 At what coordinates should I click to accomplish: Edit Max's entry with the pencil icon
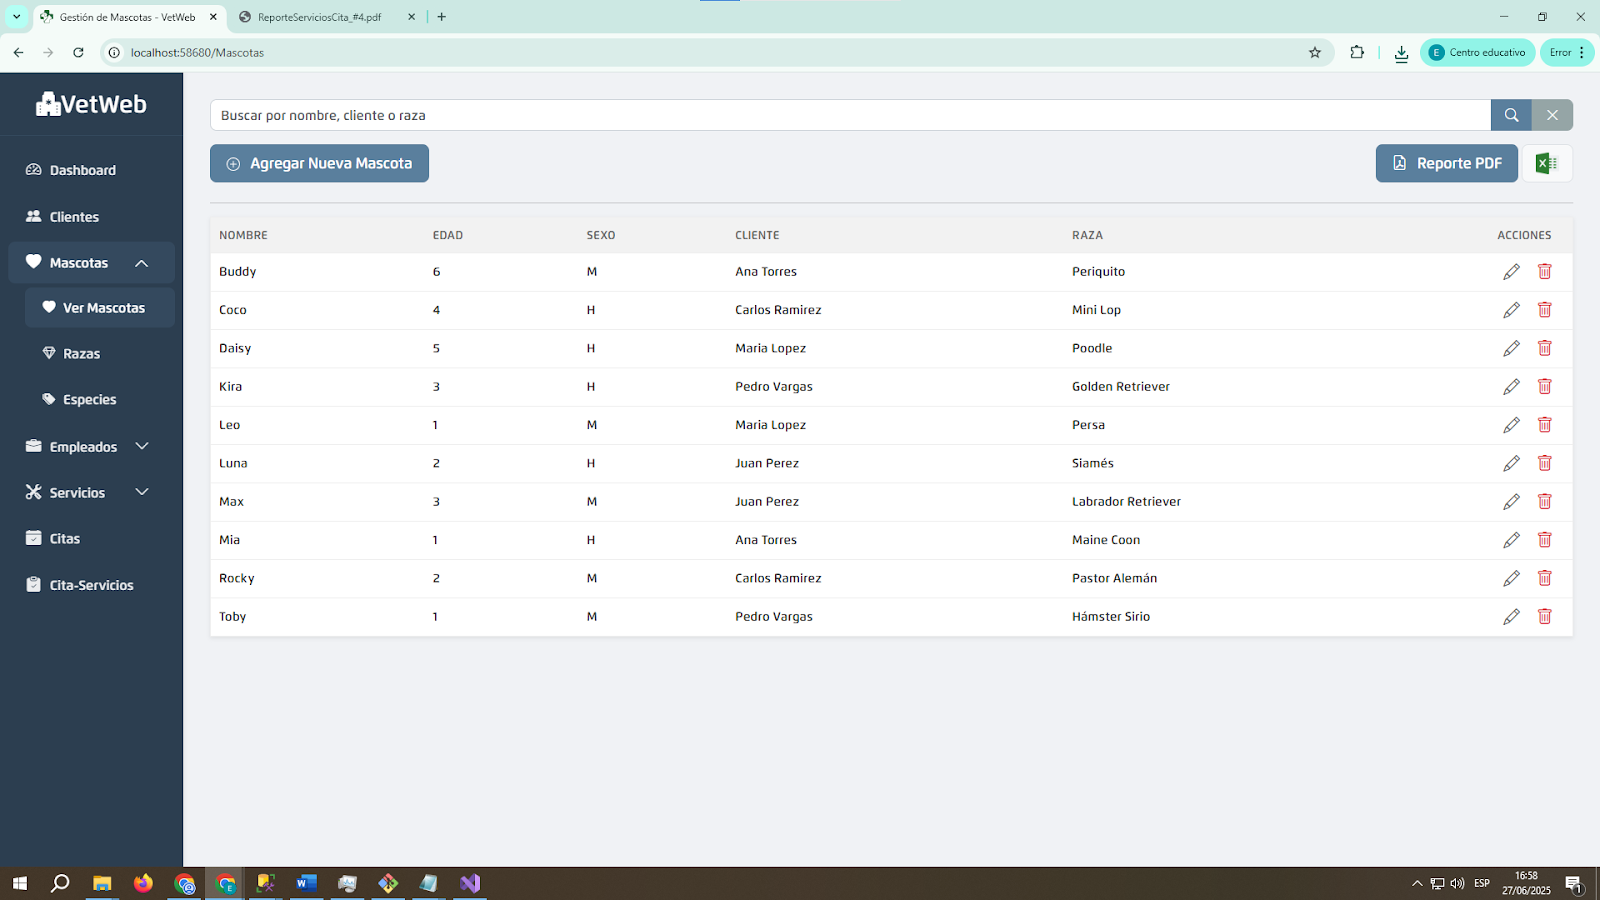1511,502
